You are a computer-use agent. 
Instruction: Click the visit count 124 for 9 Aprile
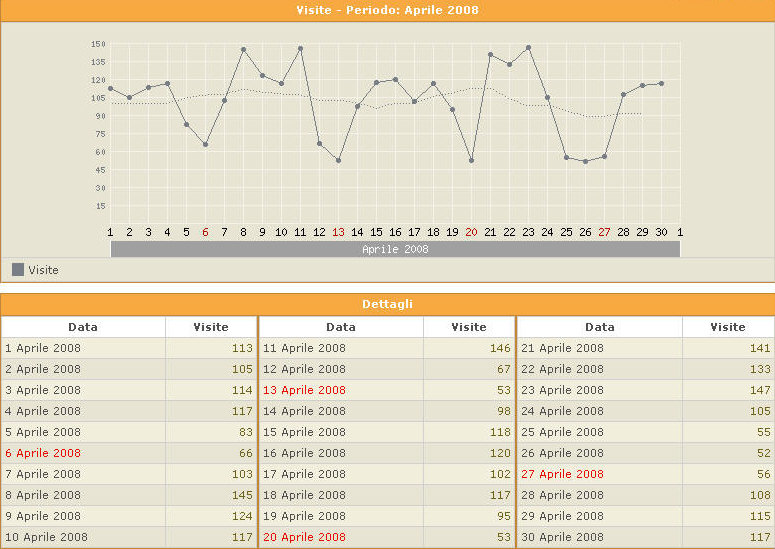[242, 516]
